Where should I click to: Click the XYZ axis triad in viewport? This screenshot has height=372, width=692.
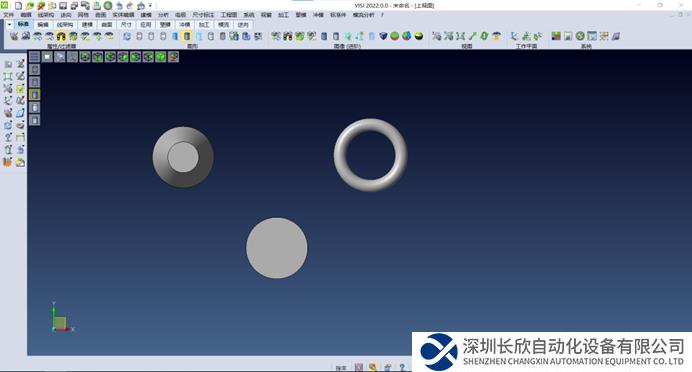tap(62, 317)
